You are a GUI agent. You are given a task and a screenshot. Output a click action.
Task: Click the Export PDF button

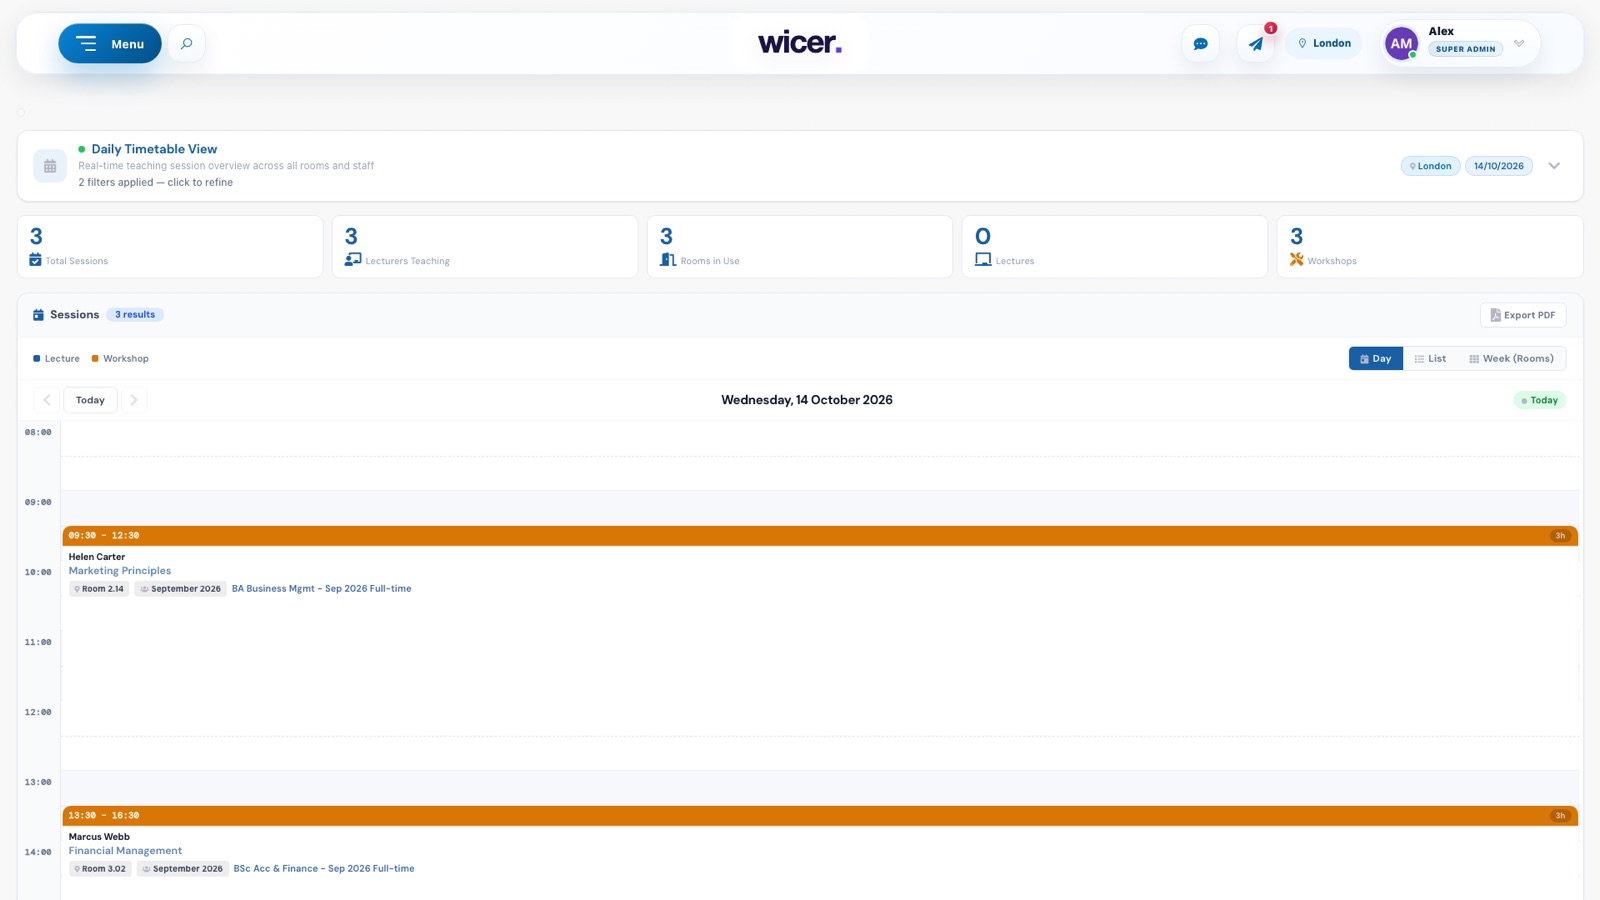tap(1523, 315)
